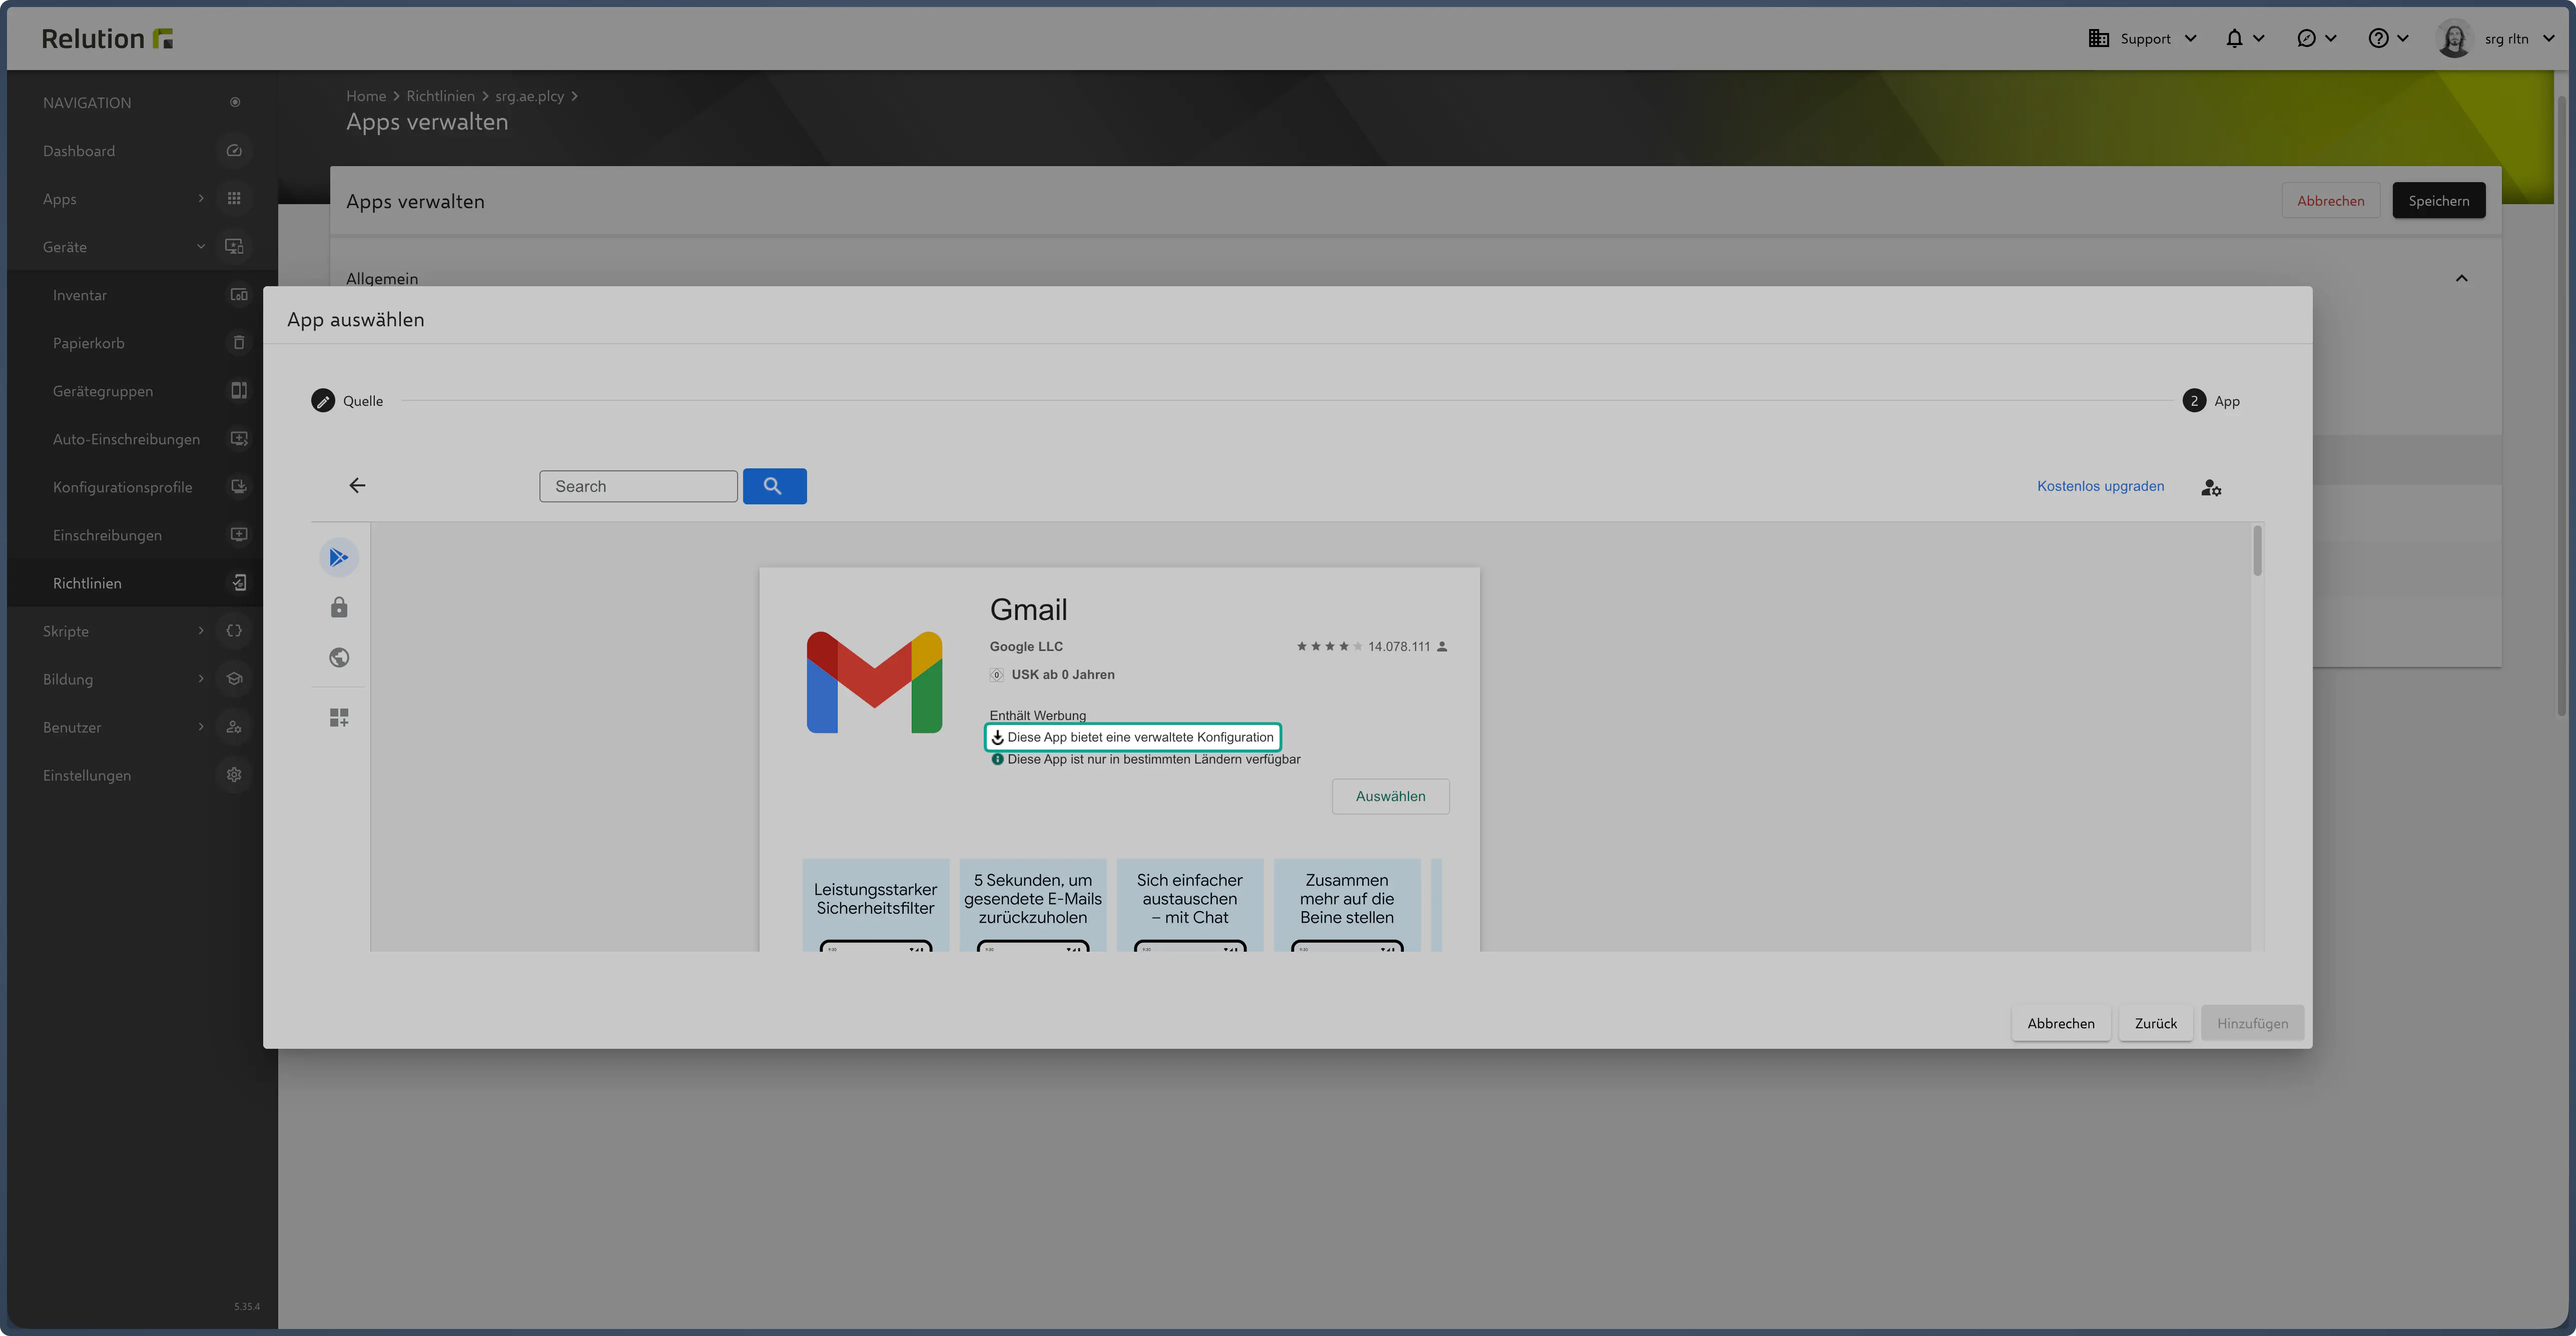Select the App step number 2
This screenshot has width=2576, height=1336.
pos(2194,401)
